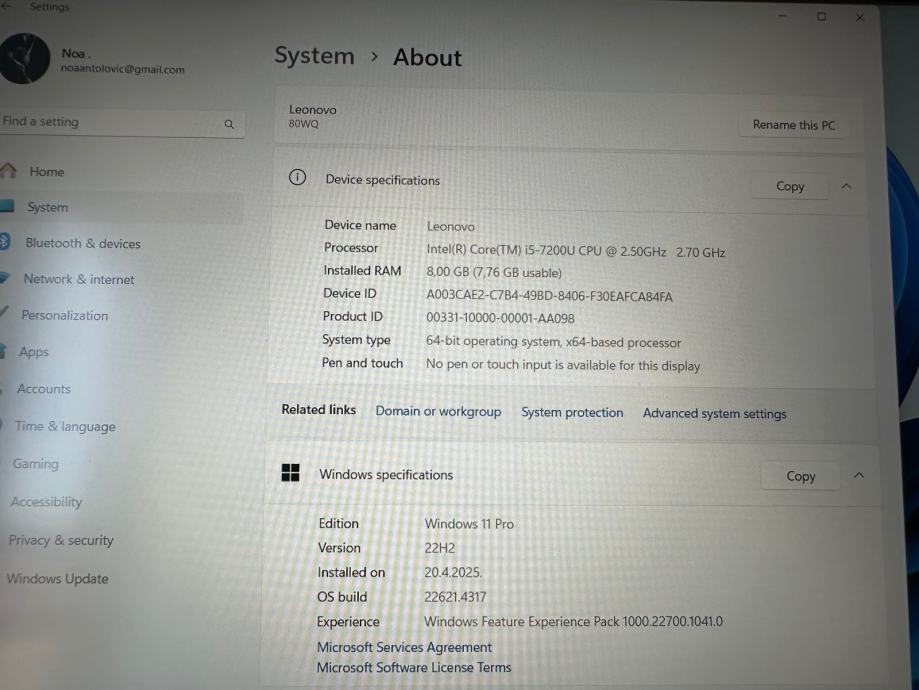Screen dimensions: 919x690
Task: Click the Product ID value 00331-10000-00001-AA098
Action: pos(500,318)
